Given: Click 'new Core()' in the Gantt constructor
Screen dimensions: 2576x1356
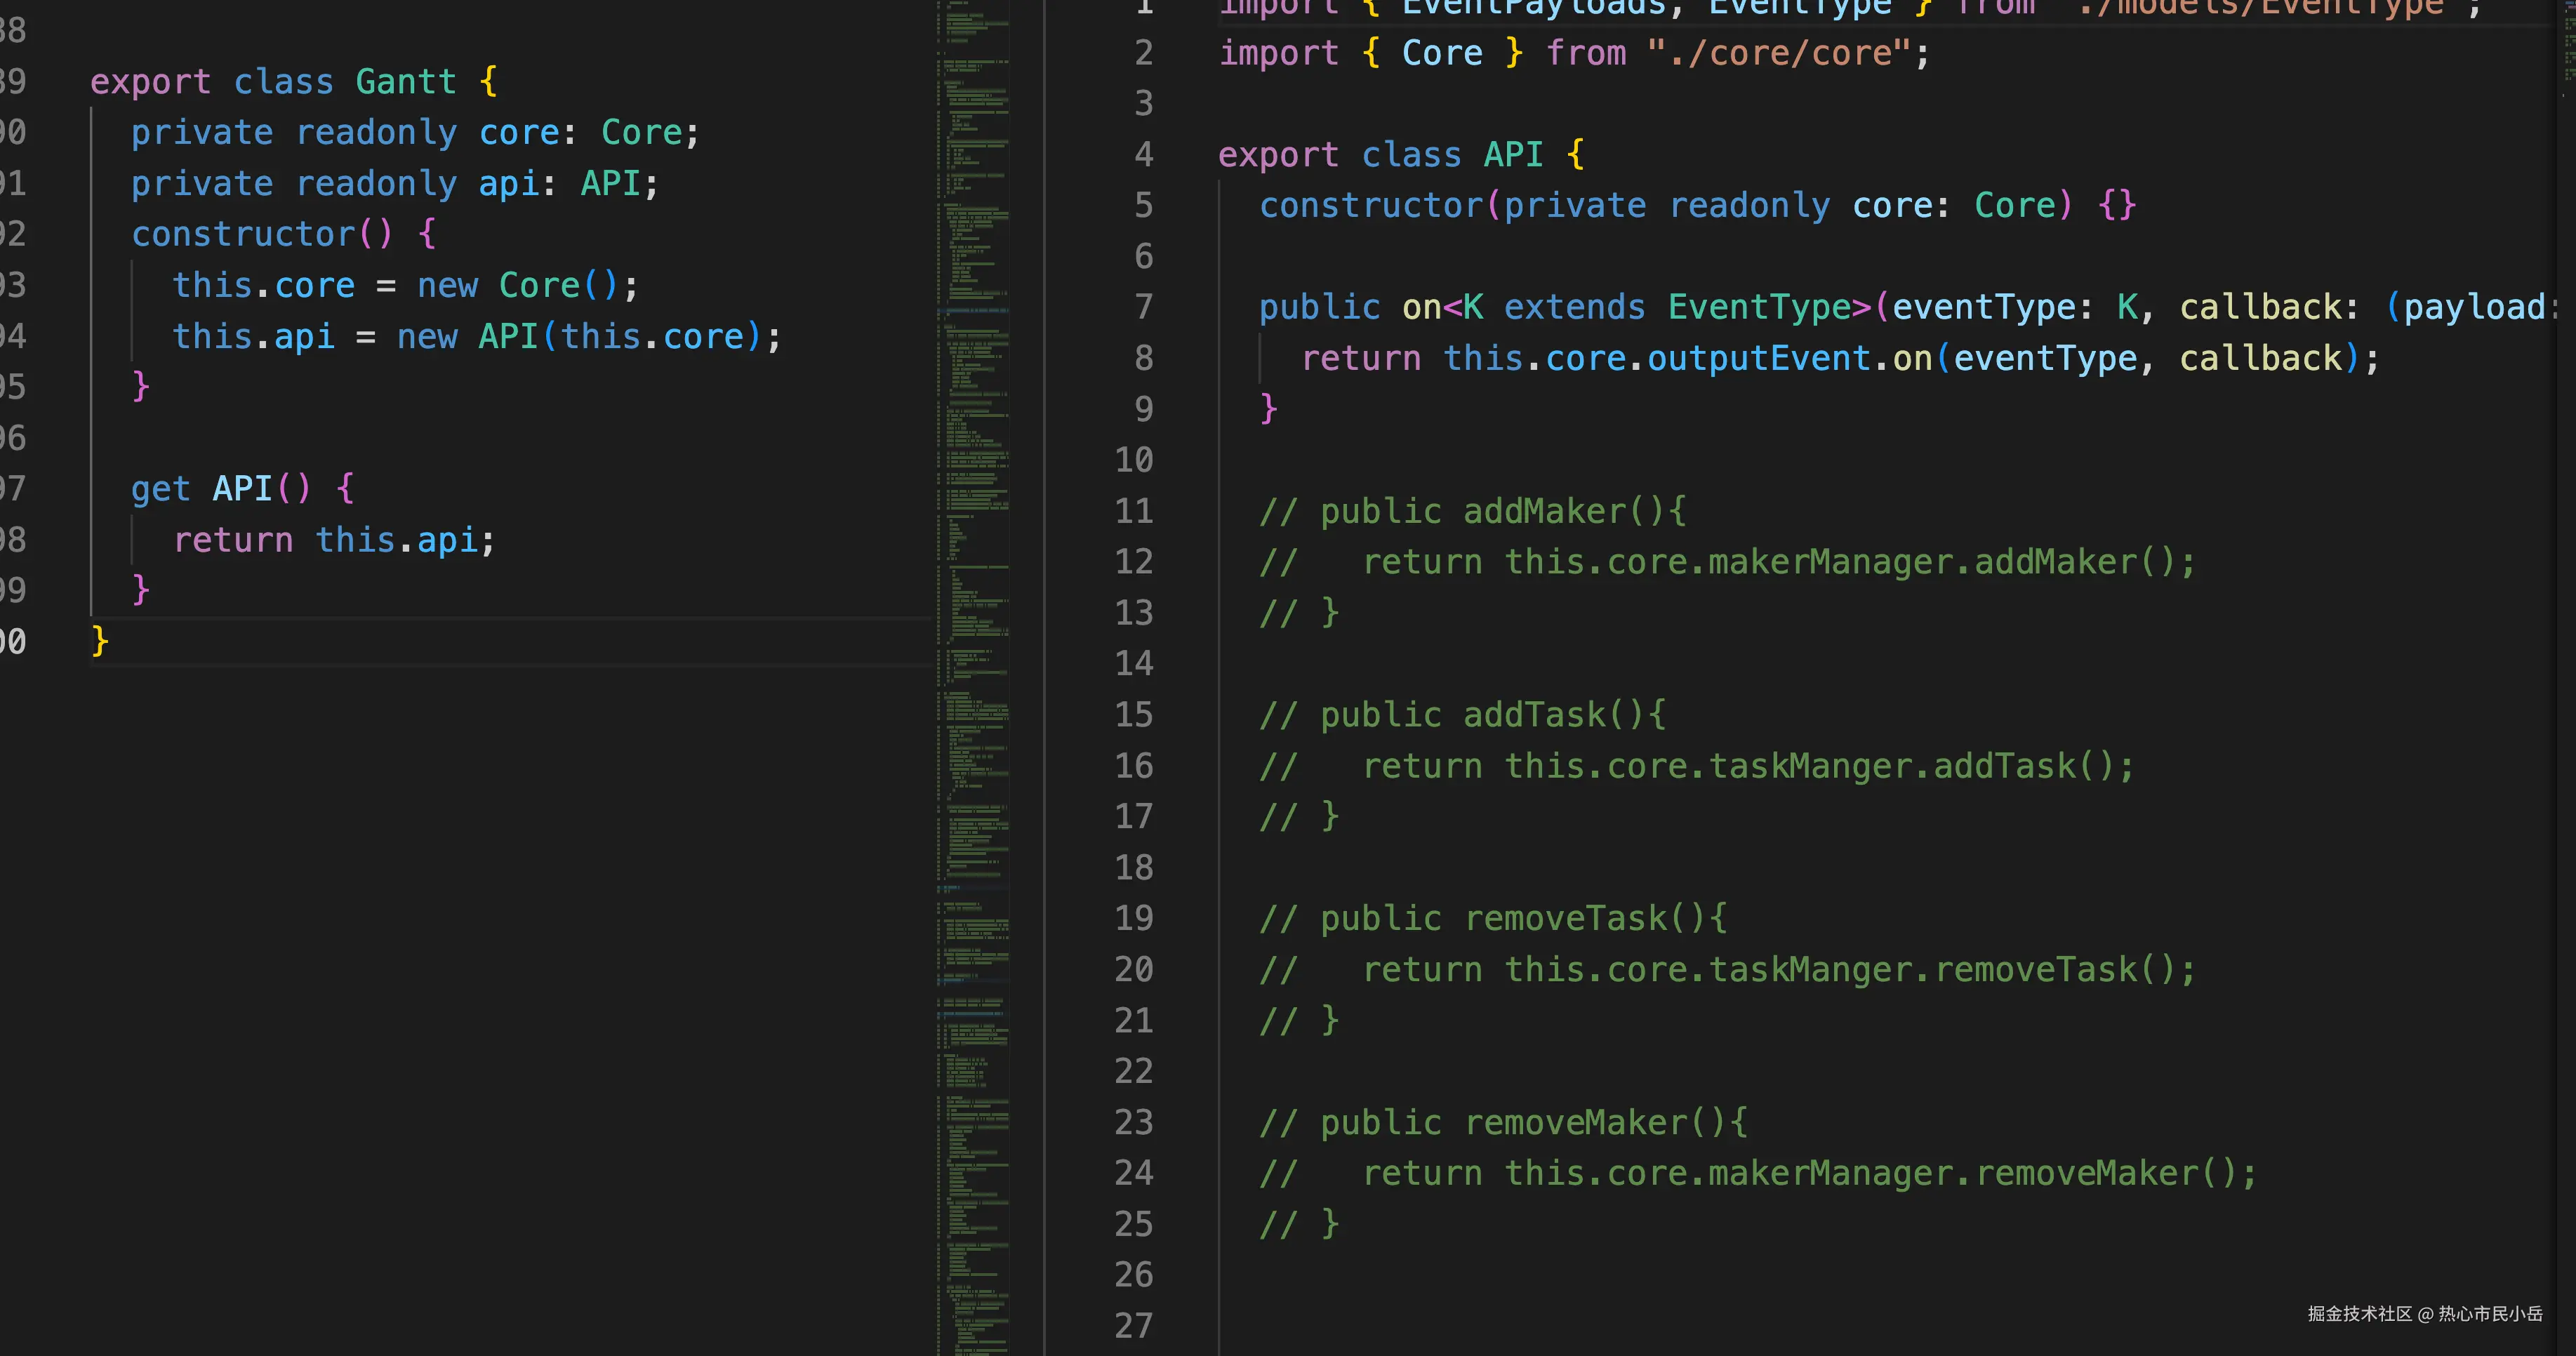Looking at the screenshot, I should pyautogui.click(x=518, y=285).
